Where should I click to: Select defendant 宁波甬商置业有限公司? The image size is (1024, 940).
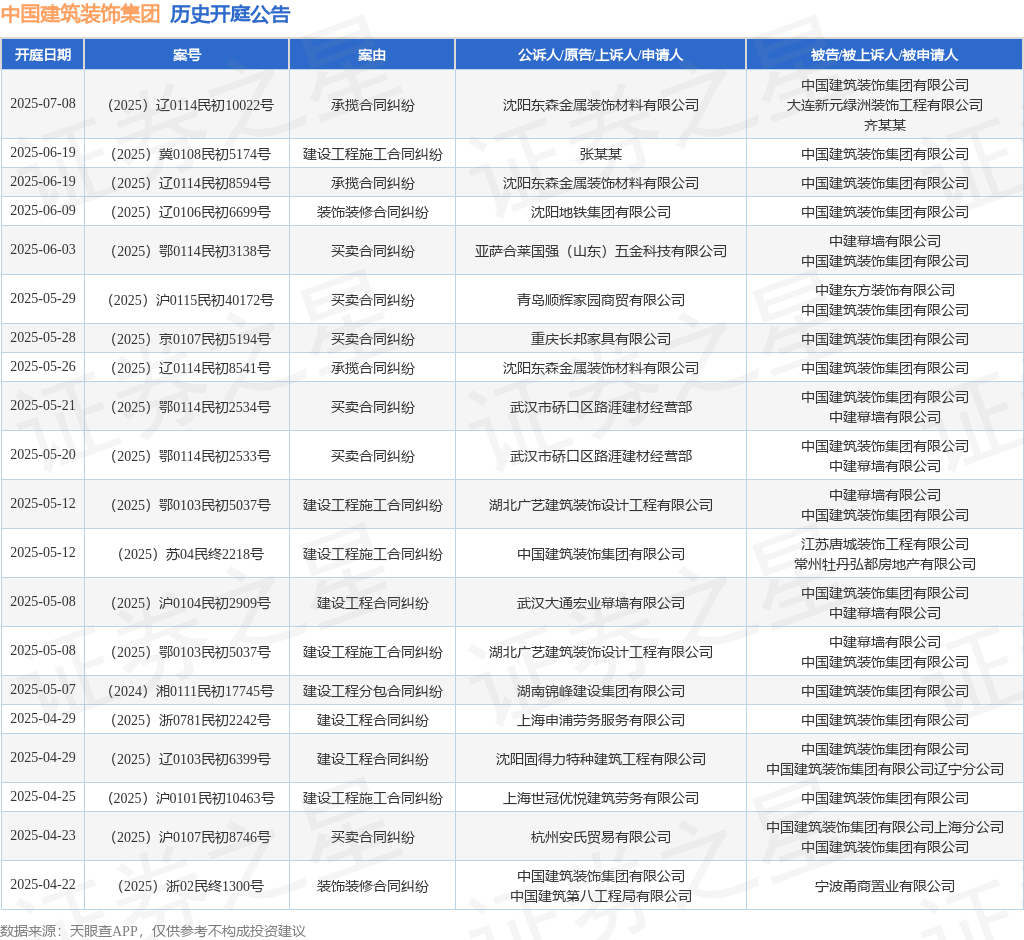885,886
